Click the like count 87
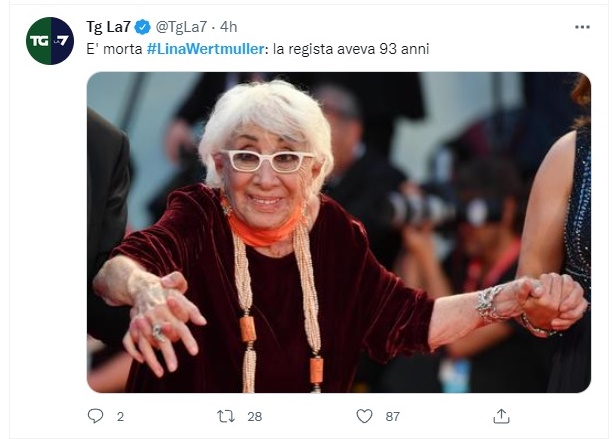 pyautogui.click(x=393, y=417)
